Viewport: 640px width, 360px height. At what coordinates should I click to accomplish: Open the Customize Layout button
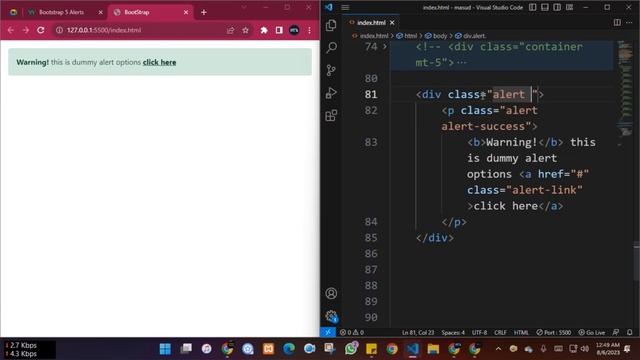coord(569,7)
